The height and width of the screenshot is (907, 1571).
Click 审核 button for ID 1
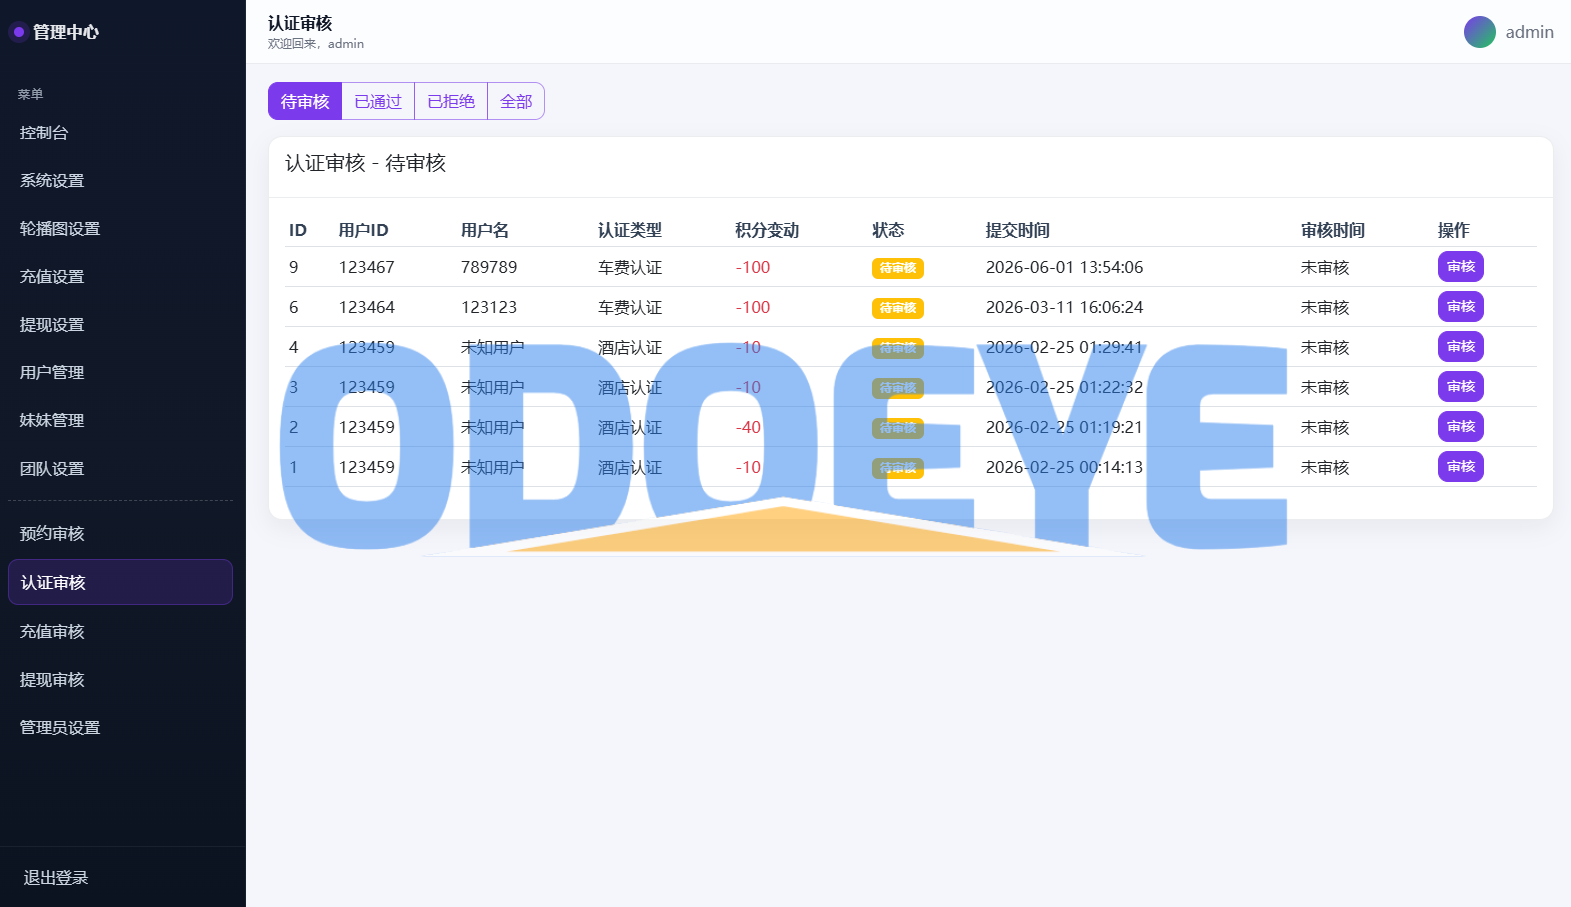coord(1460,467)
